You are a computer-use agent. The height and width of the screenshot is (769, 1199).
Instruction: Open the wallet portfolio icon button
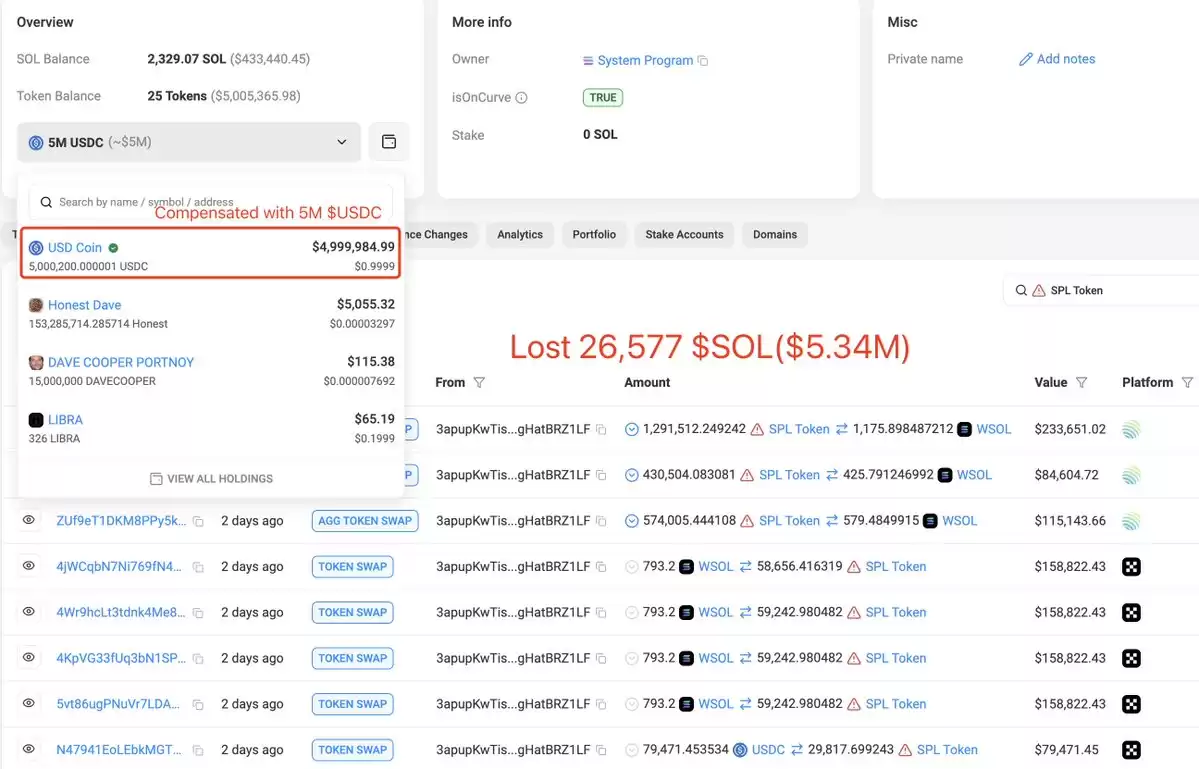pyautogui.click(x=388, y=141)
